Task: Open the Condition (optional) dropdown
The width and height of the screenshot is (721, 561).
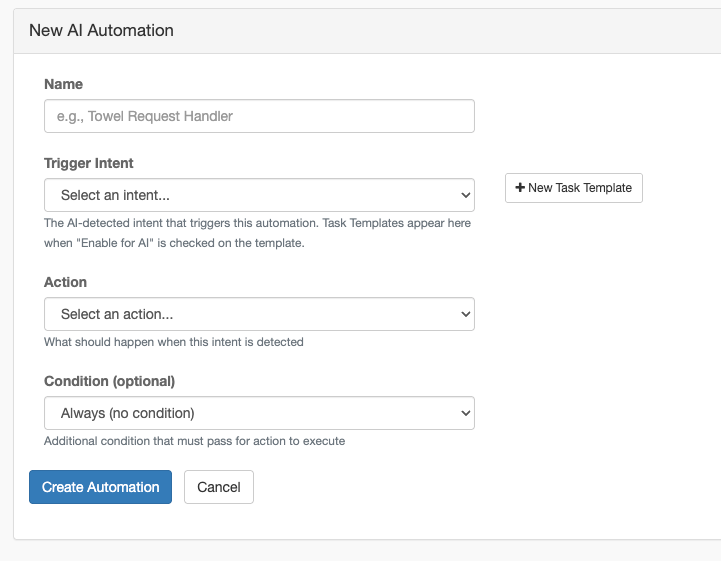Action: [x=259, y=413]
